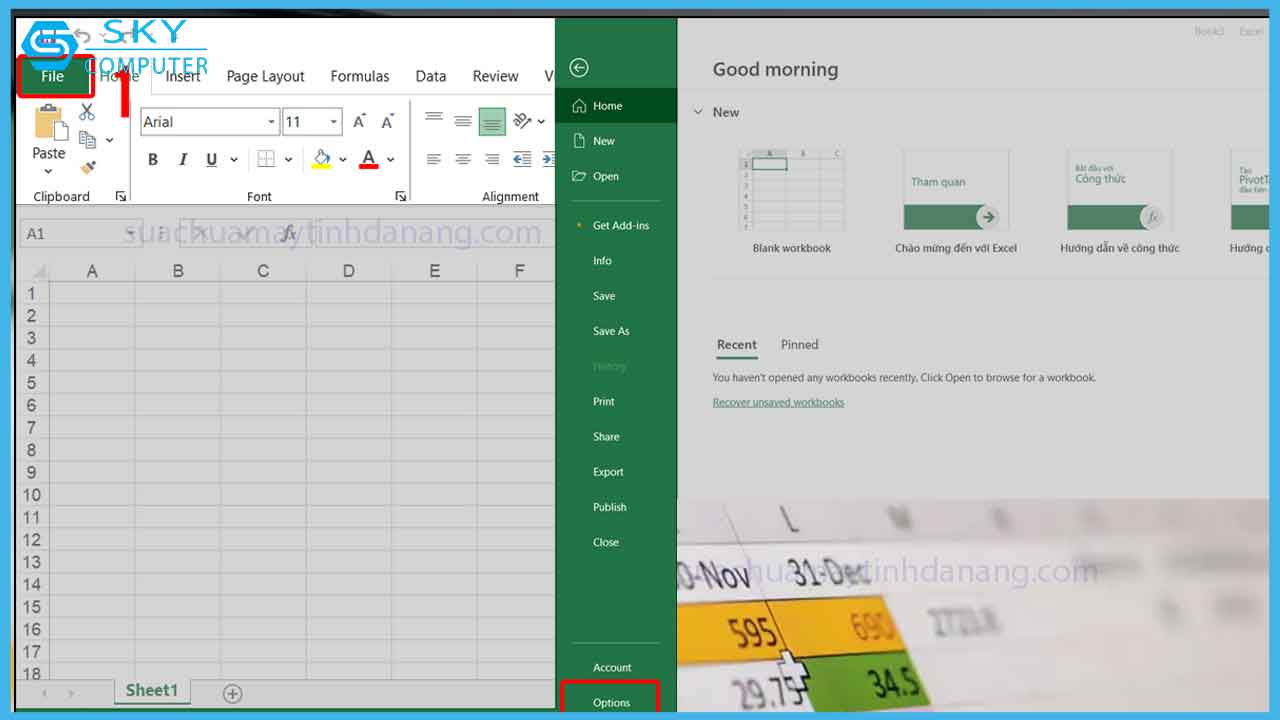The width and height of the screenshot is (1280, 720).
Task: Open Get Add-ins in backstage menu
Action: (617, 225)
